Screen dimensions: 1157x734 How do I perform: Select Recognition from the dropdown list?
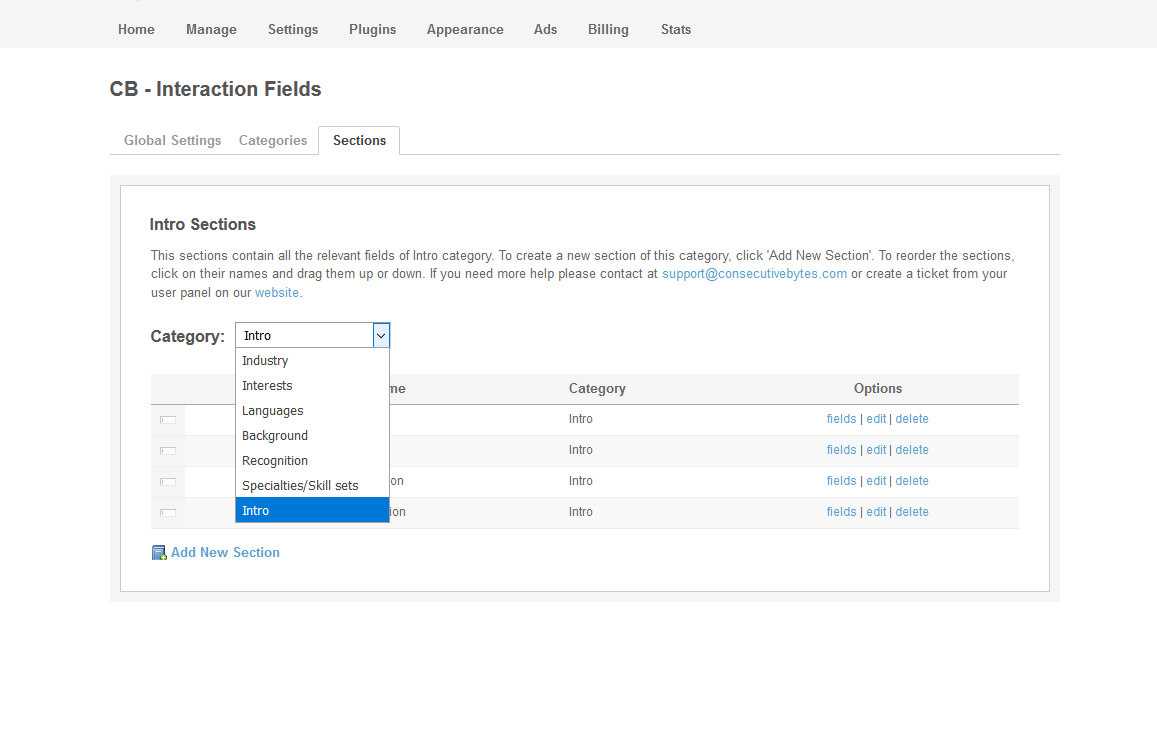275,461
